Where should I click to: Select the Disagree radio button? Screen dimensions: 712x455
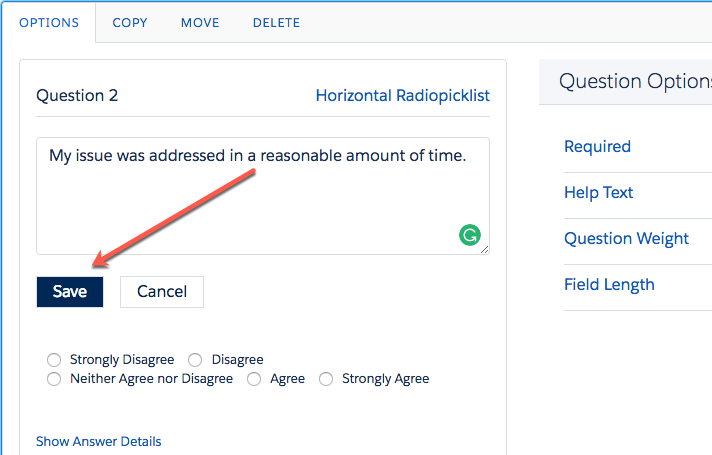(195, 360)
